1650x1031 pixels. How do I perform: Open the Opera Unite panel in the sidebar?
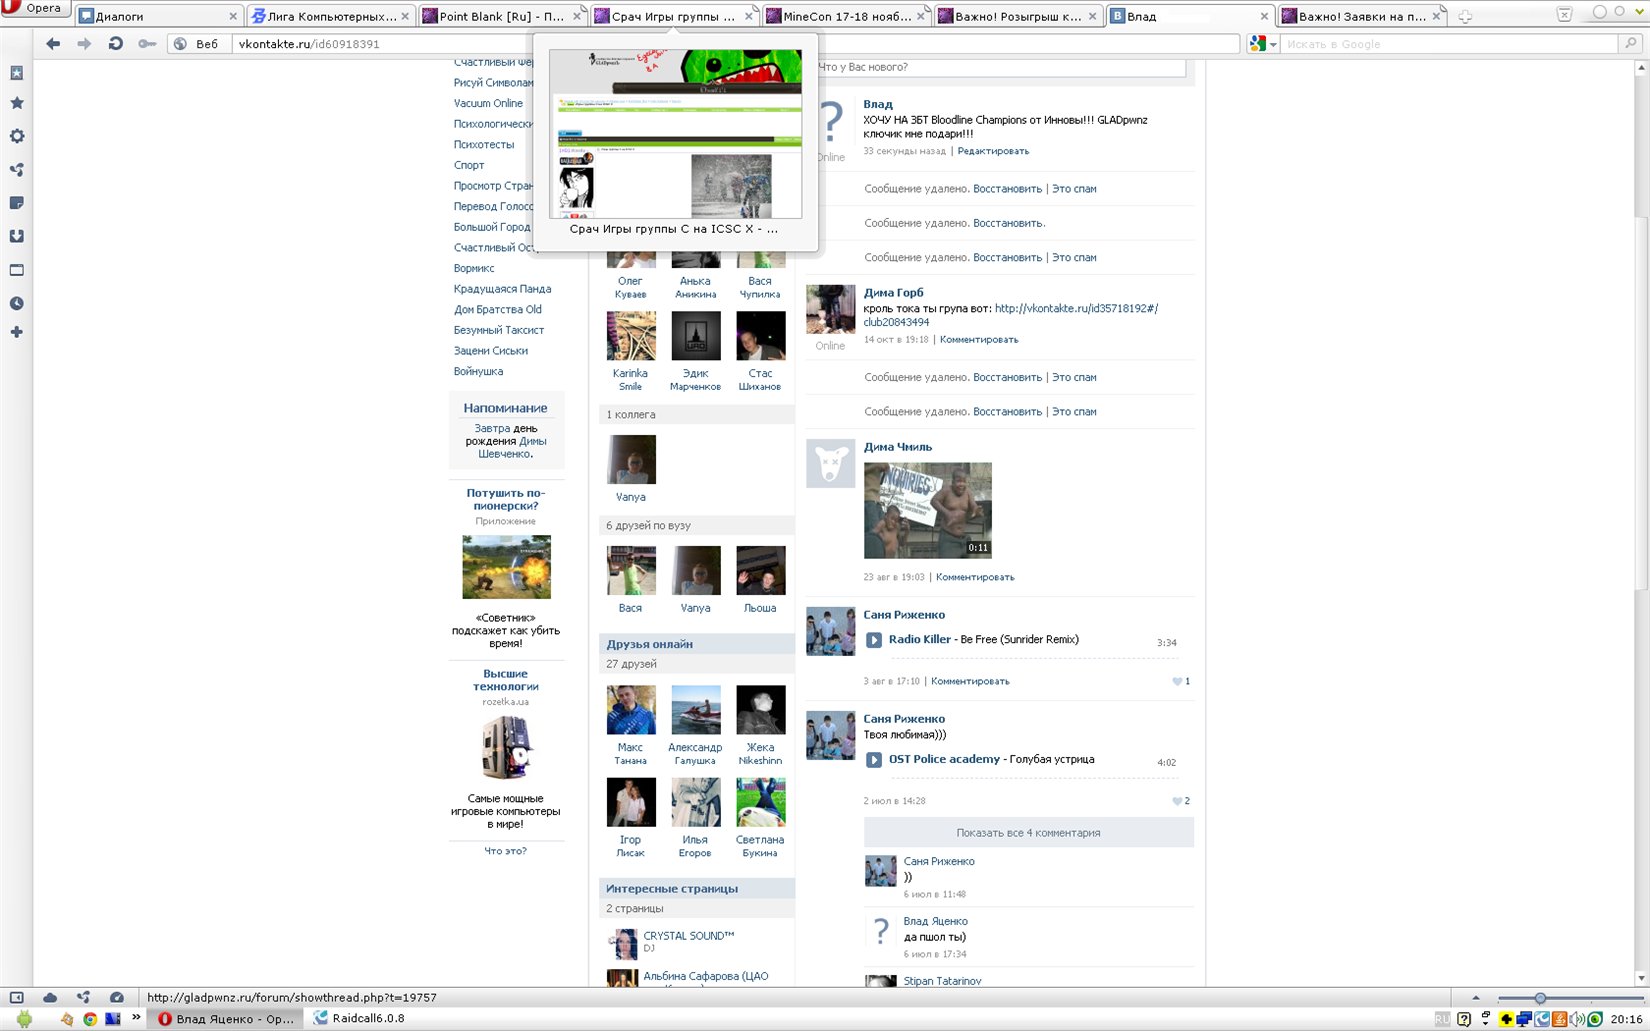point(16,170)
